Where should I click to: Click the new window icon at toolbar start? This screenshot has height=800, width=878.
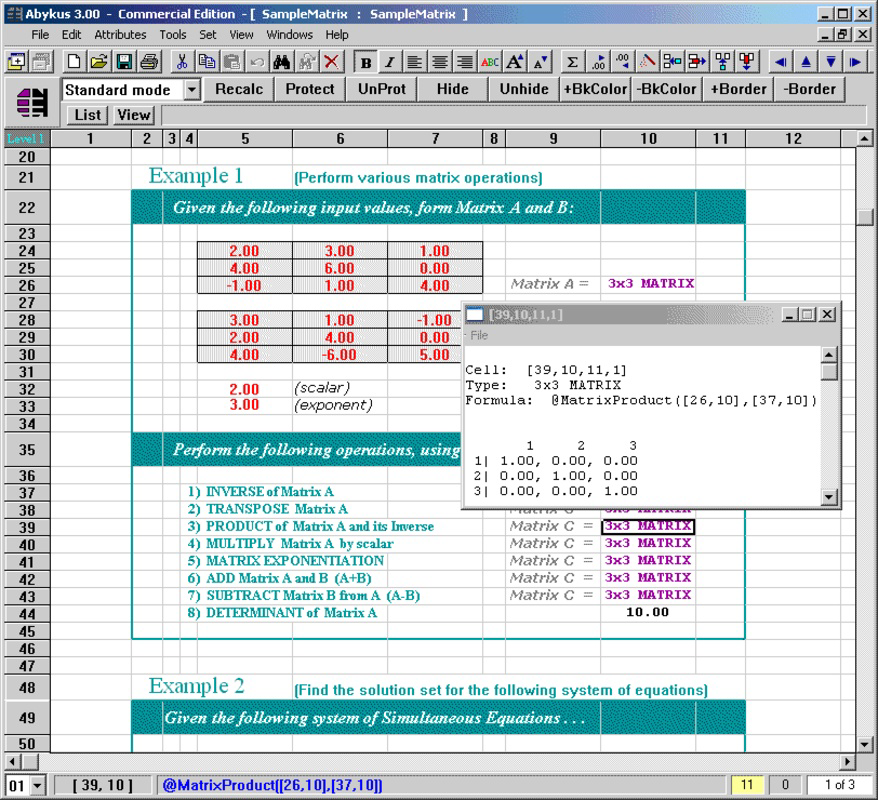[x=16, y=62]
